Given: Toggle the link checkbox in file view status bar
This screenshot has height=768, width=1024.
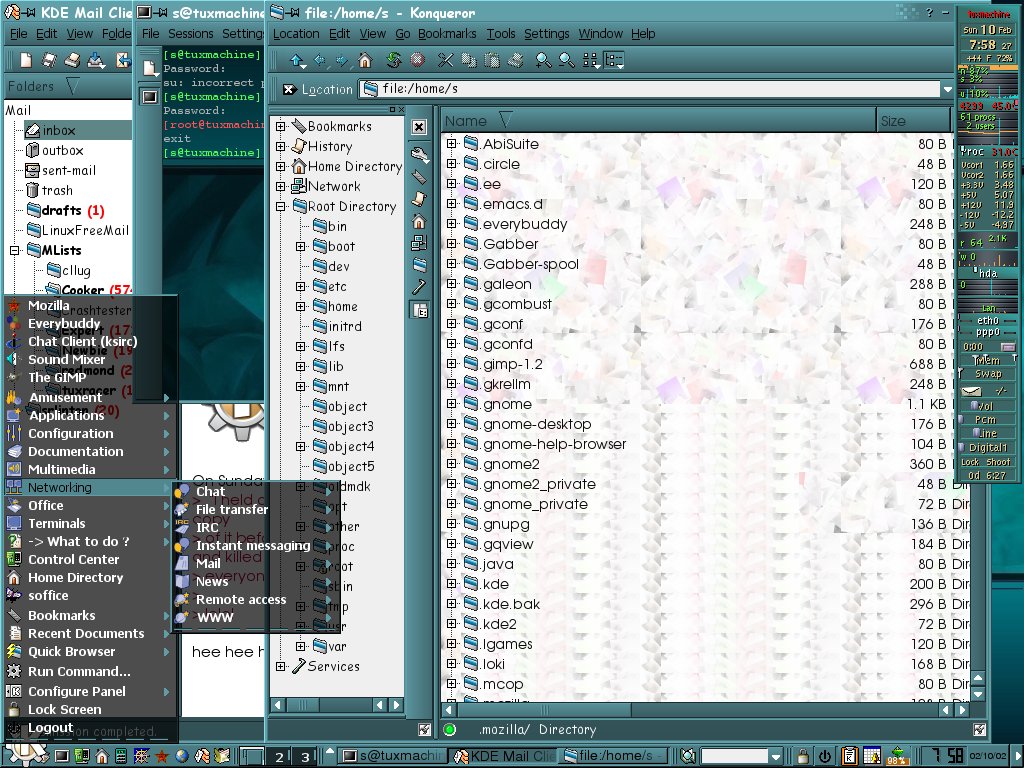Looking at the screenshot, I should 979,729.
